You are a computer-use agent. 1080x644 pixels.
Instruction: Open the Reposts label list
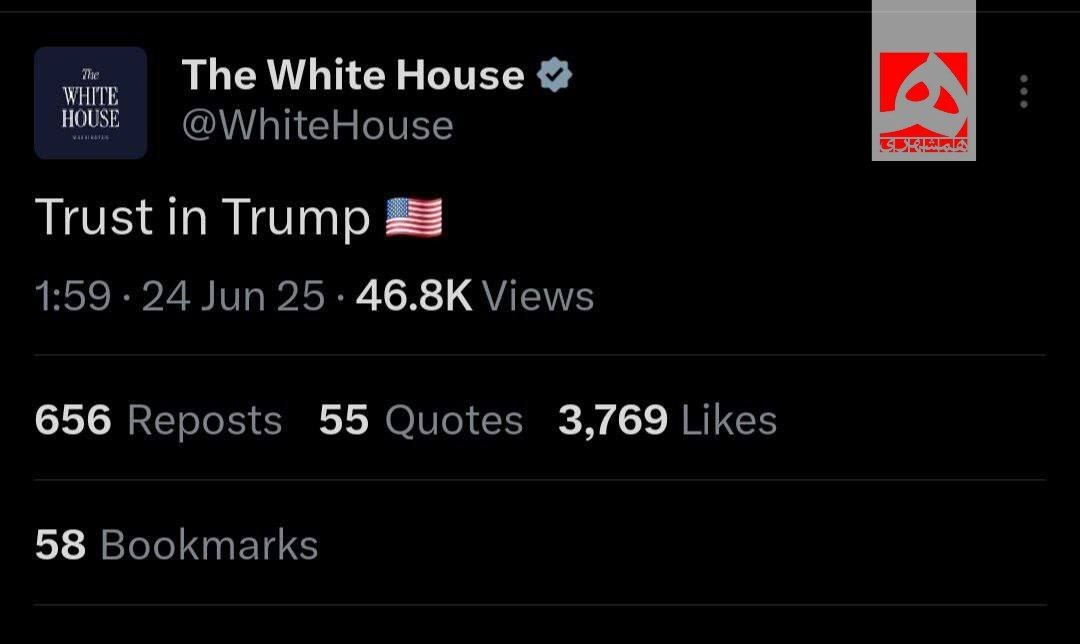[x=205, y=421]
